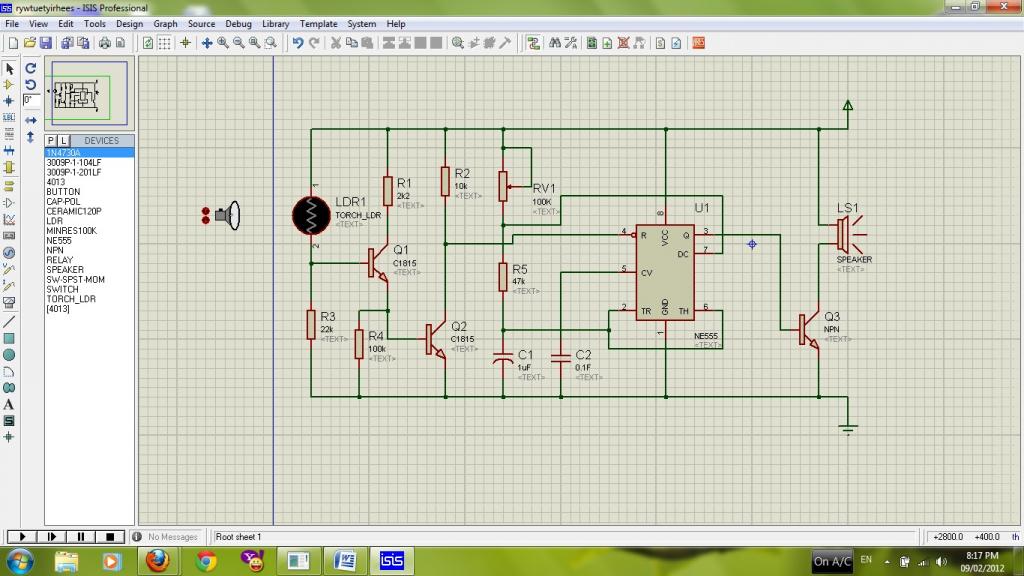Screen dimensions: 1024x576
Task: Select the Selection Mode arrow tool
Action: [9, 69]
